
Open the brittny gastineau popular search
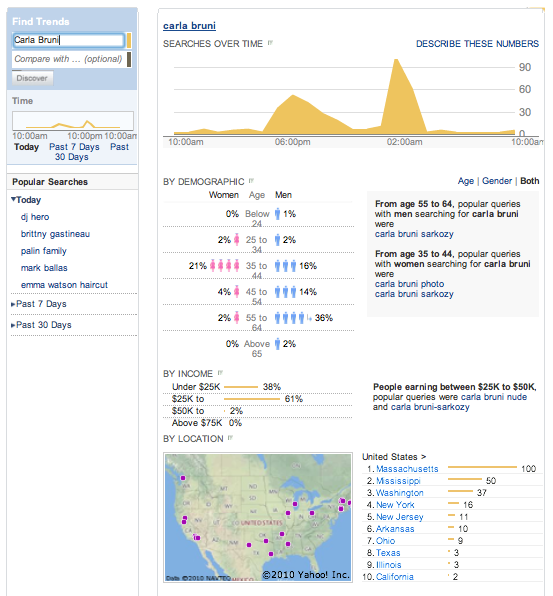(x=55, y=234)
